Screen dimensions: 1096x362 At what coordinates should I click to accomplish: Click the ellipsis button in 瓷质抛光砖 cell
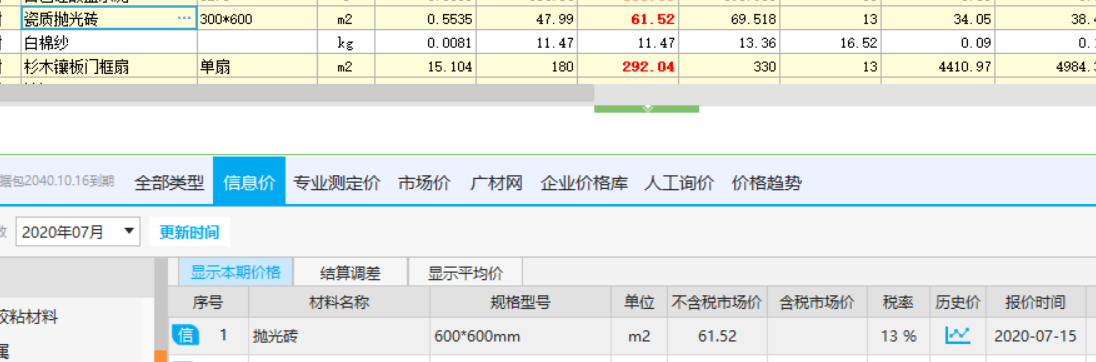coord(185,19)
